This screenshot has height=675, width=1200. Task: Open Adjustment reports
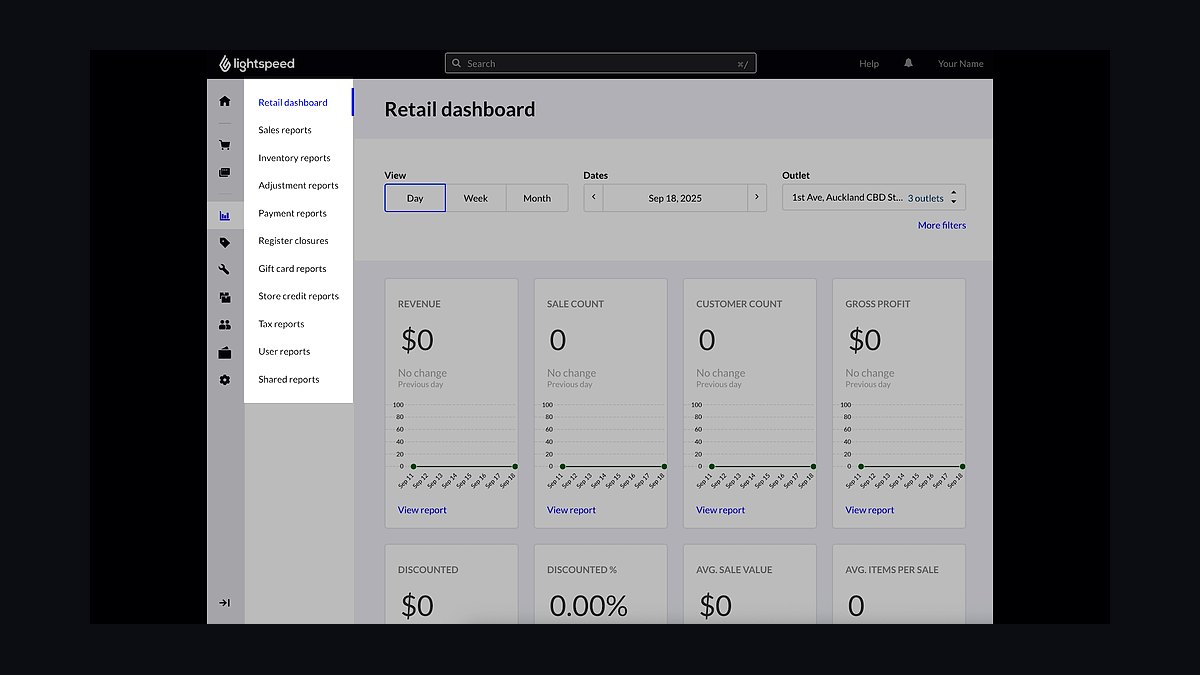point(298,185)
